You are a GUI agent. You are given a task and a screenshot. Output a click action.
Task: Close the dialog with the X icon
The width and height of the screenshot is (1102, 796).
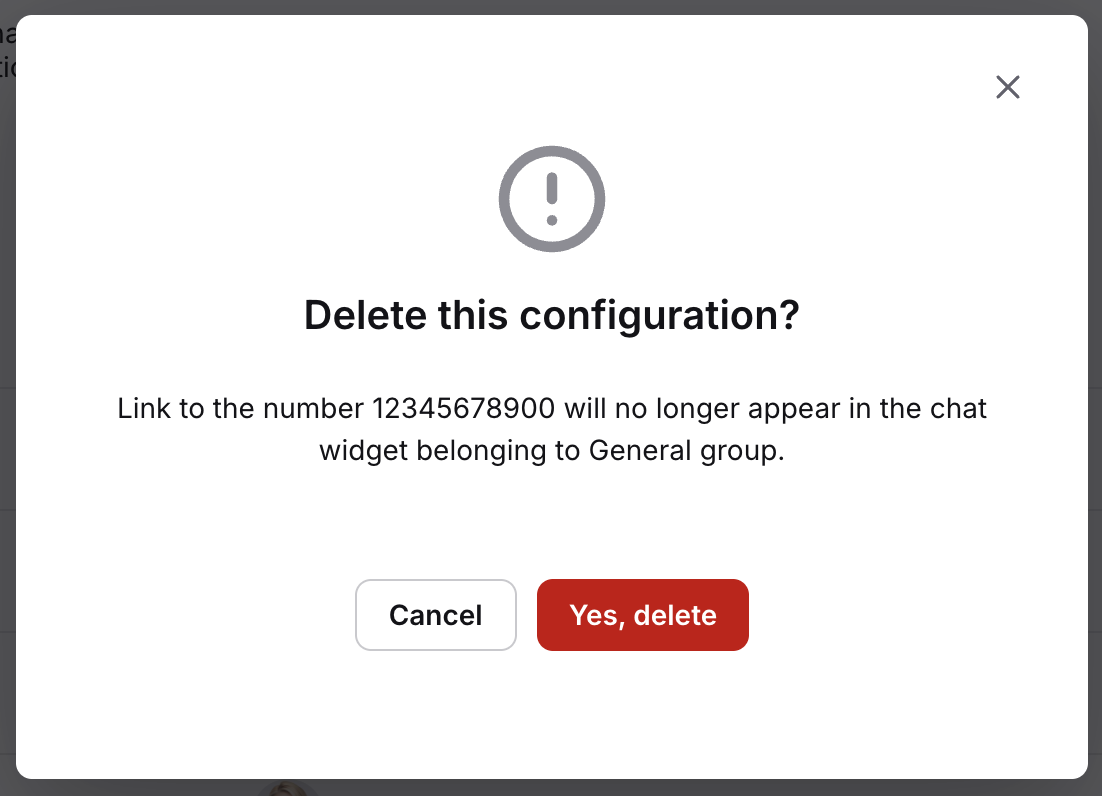(x=1008, y=88)
